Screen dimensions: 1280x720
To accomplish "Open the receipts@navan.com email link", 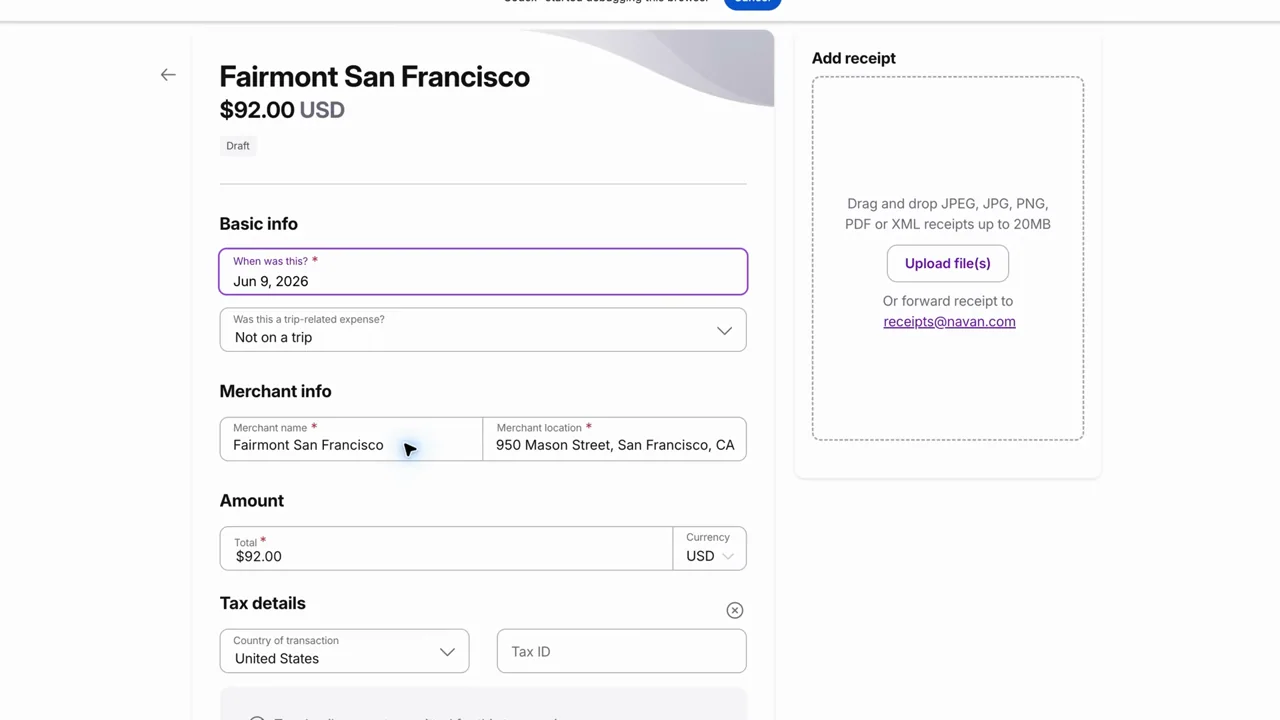I will click(x=949, y=321).
